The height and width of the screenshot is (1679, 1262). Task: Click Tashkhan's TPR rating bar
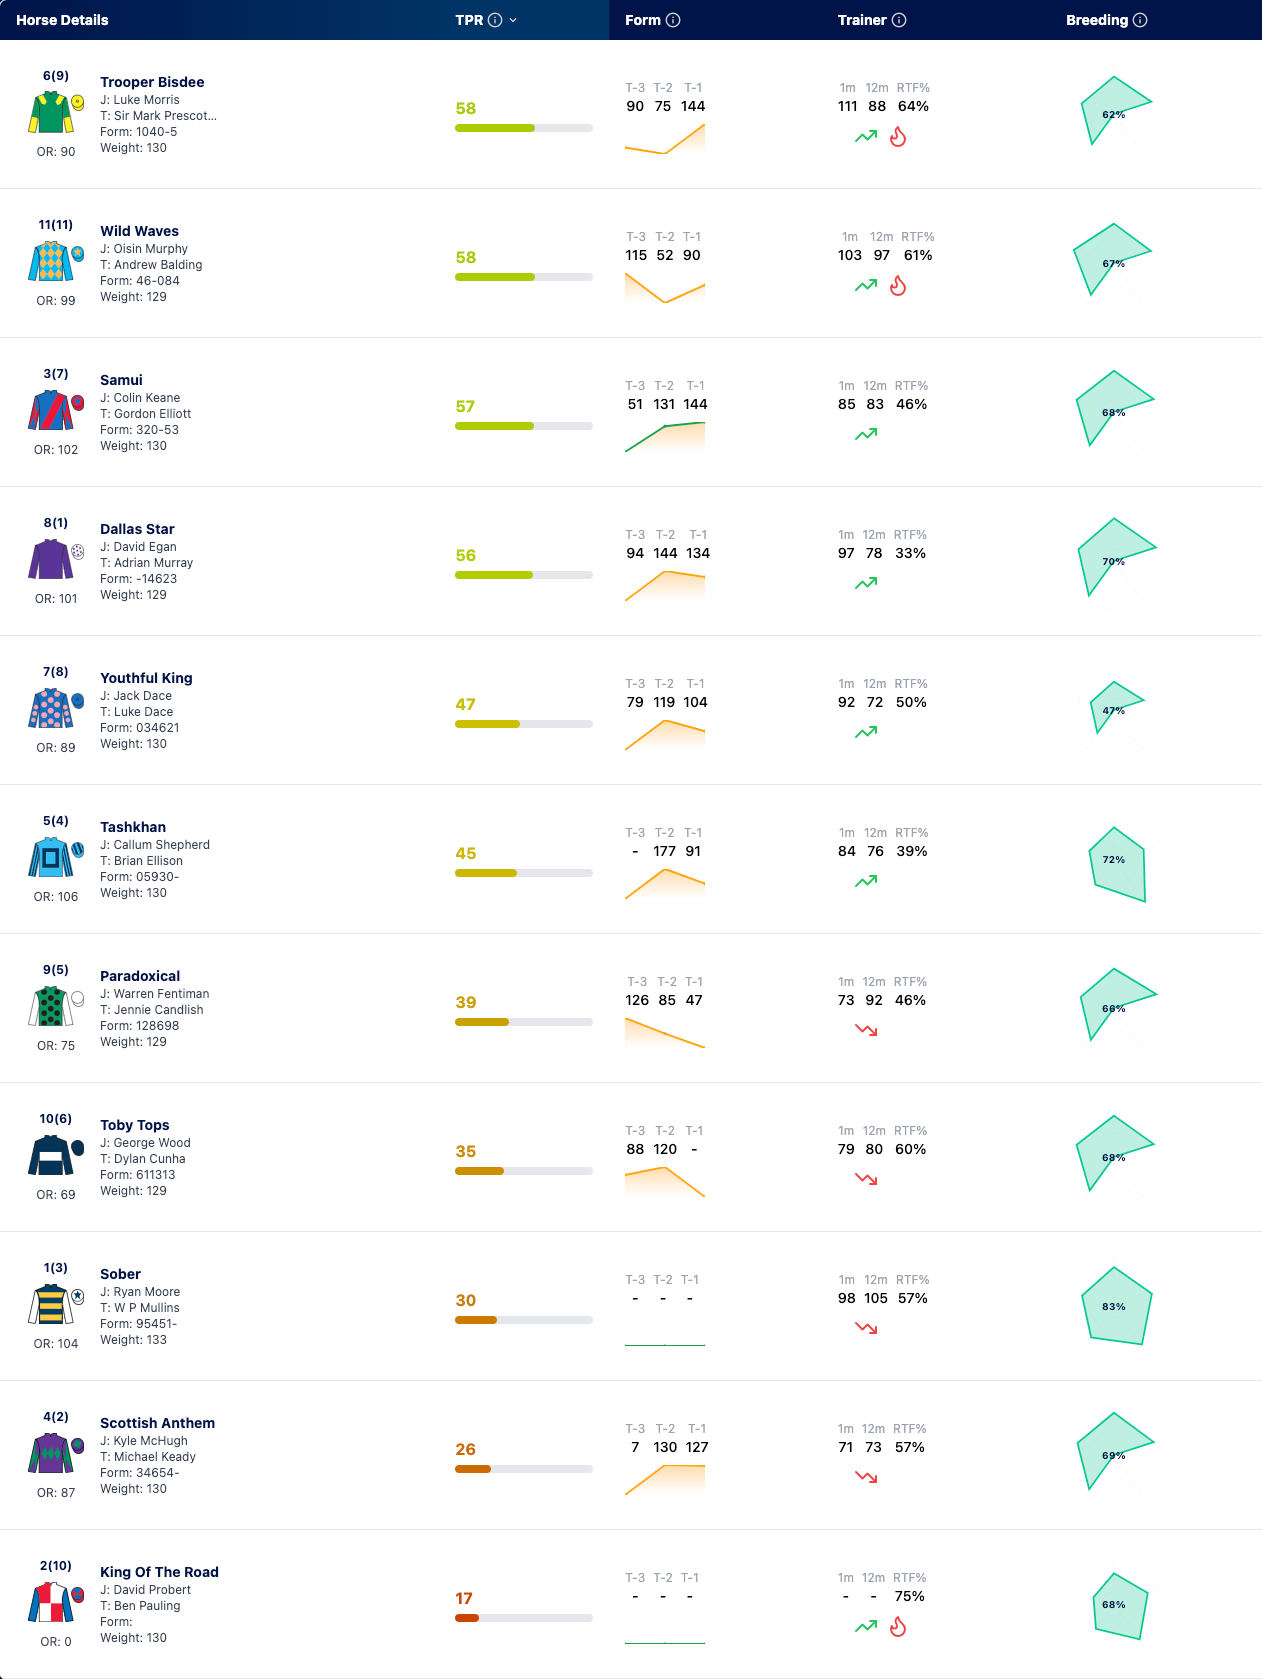click(524, 873)
